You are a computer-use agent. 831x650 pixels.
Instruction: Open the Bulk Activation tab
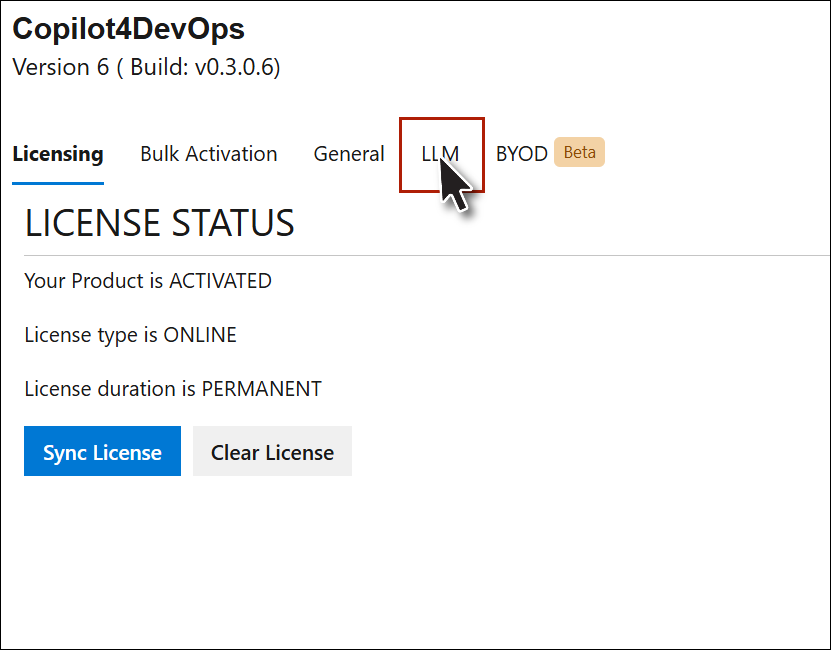(208, 154)
